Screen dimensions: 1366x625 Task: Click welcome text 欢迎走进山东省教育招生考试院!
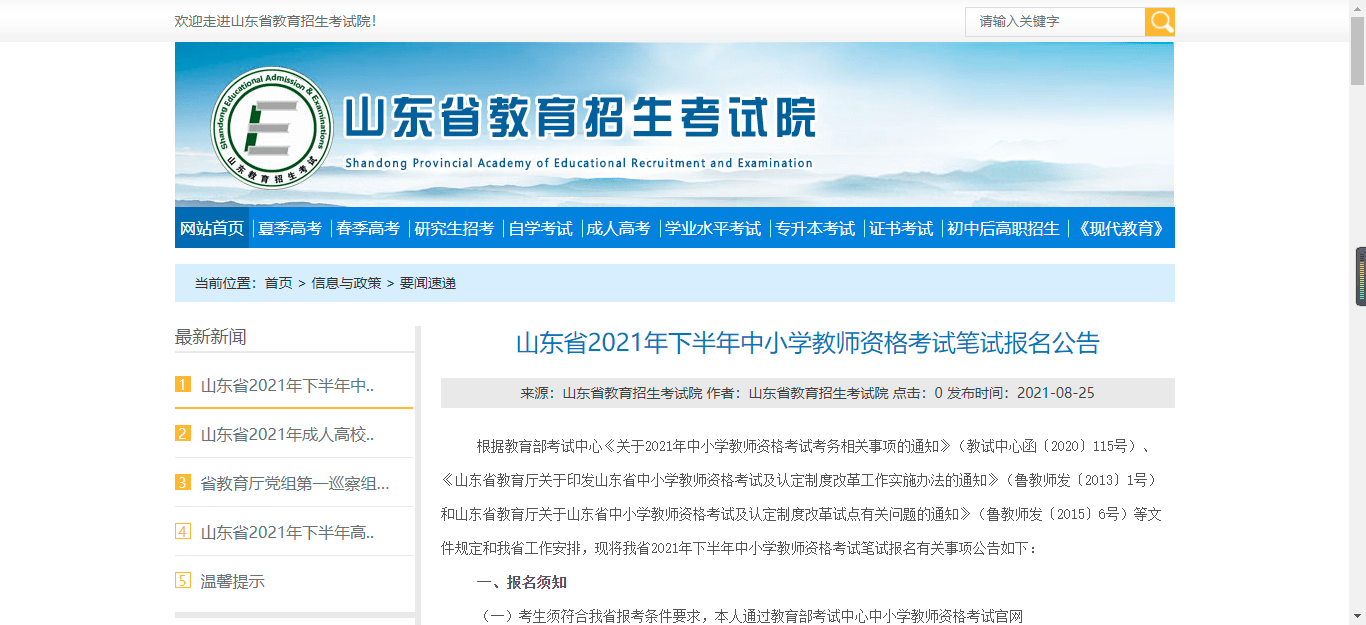276,21
